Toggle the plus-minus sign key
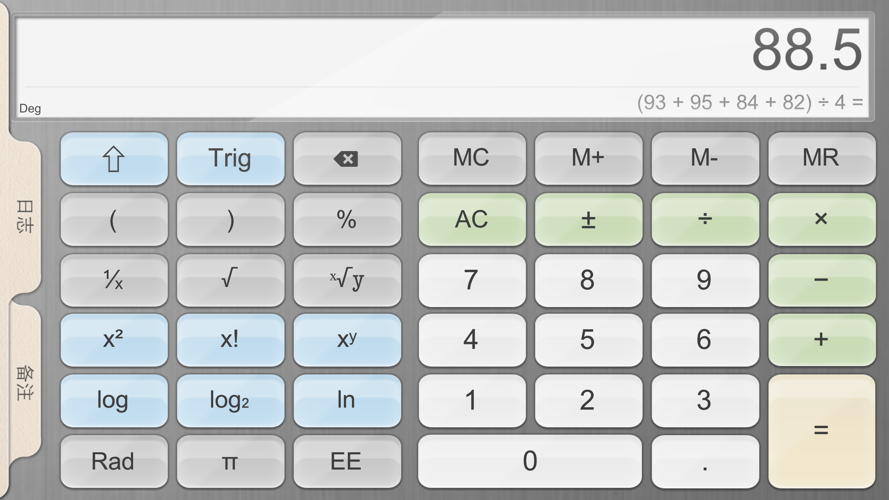 587,219
